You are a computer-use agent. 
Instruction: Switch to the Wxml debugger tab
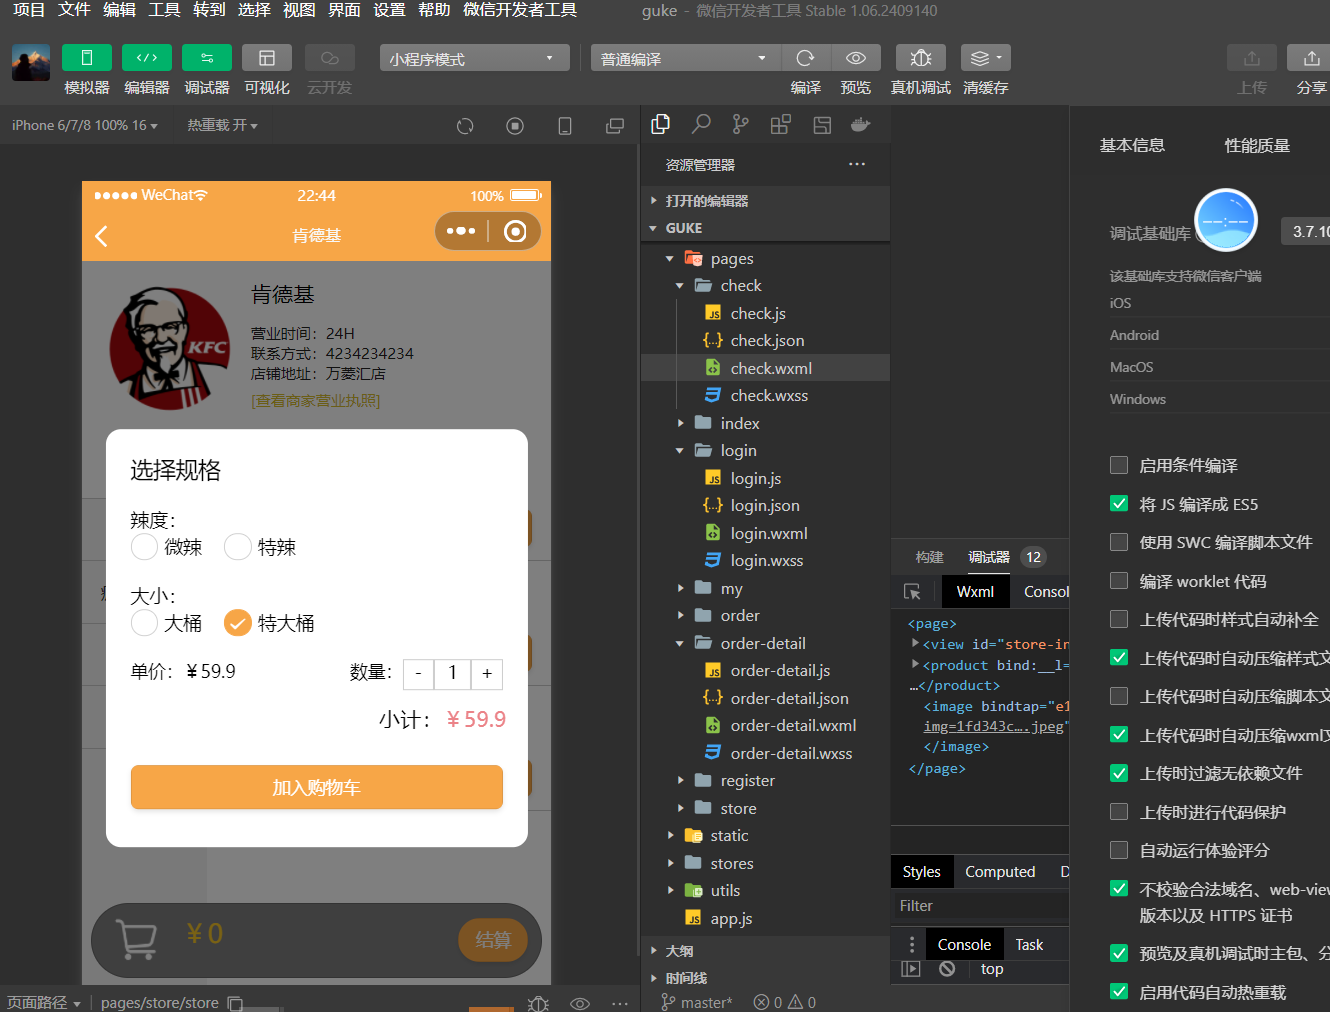975,591
